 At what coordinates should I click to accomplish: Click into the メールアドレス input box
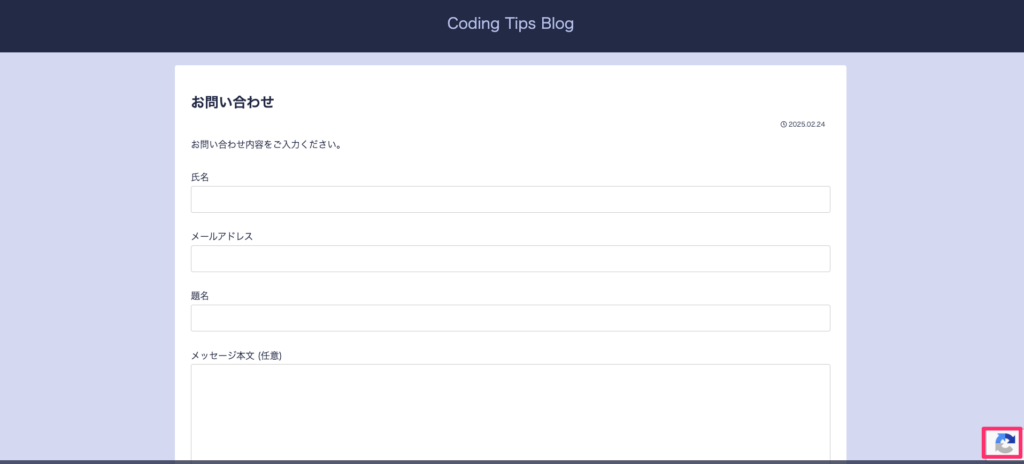tap(511, 259)
